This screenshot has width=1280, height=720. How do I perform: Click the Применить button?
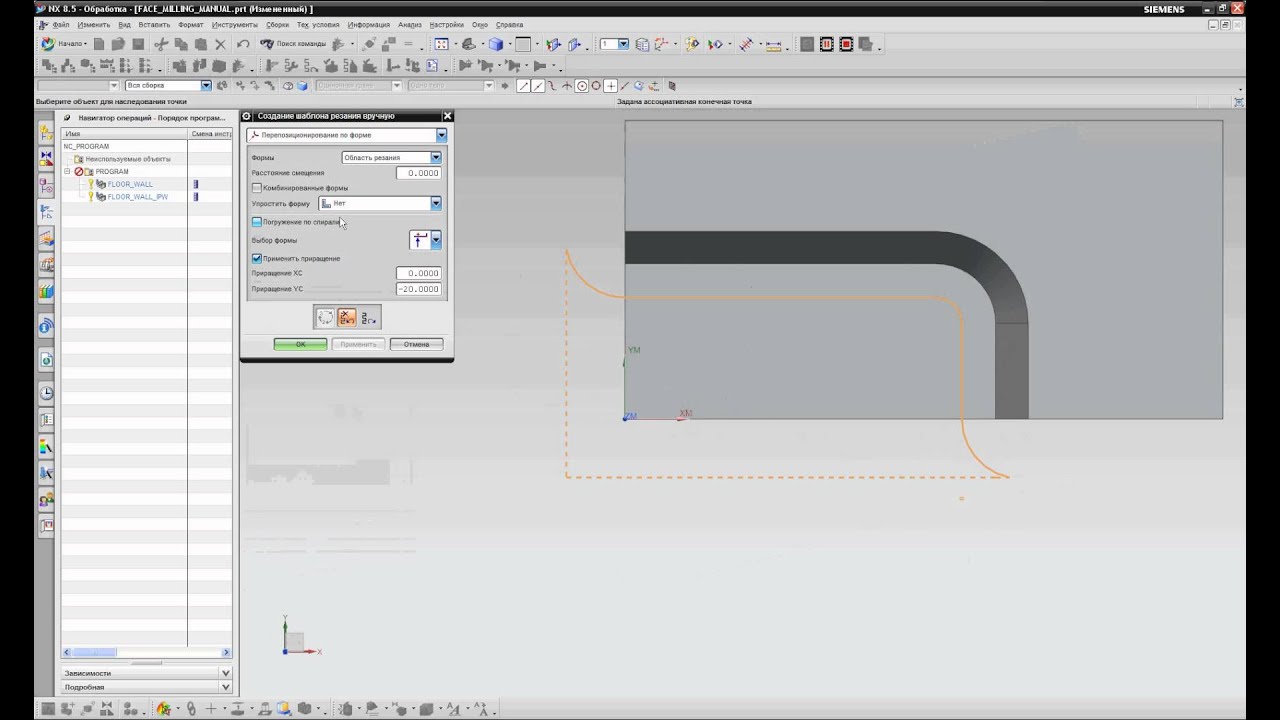click(x=358, y=344)
